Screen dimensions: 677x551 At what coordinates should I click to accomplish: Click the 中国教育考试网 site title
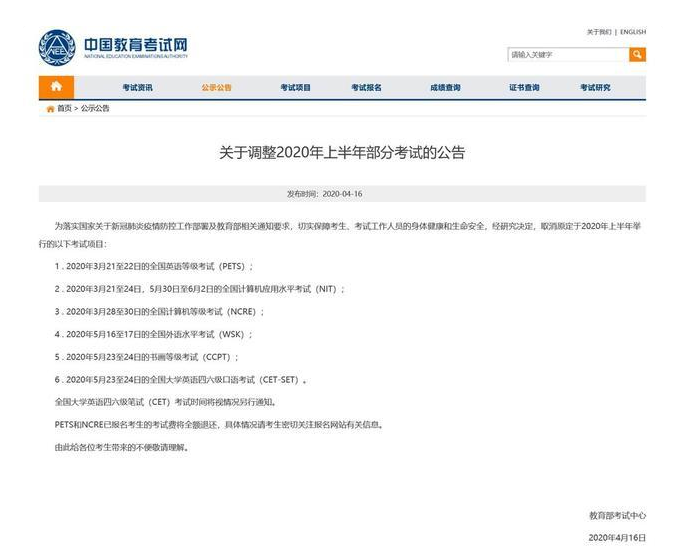(136, 44)
